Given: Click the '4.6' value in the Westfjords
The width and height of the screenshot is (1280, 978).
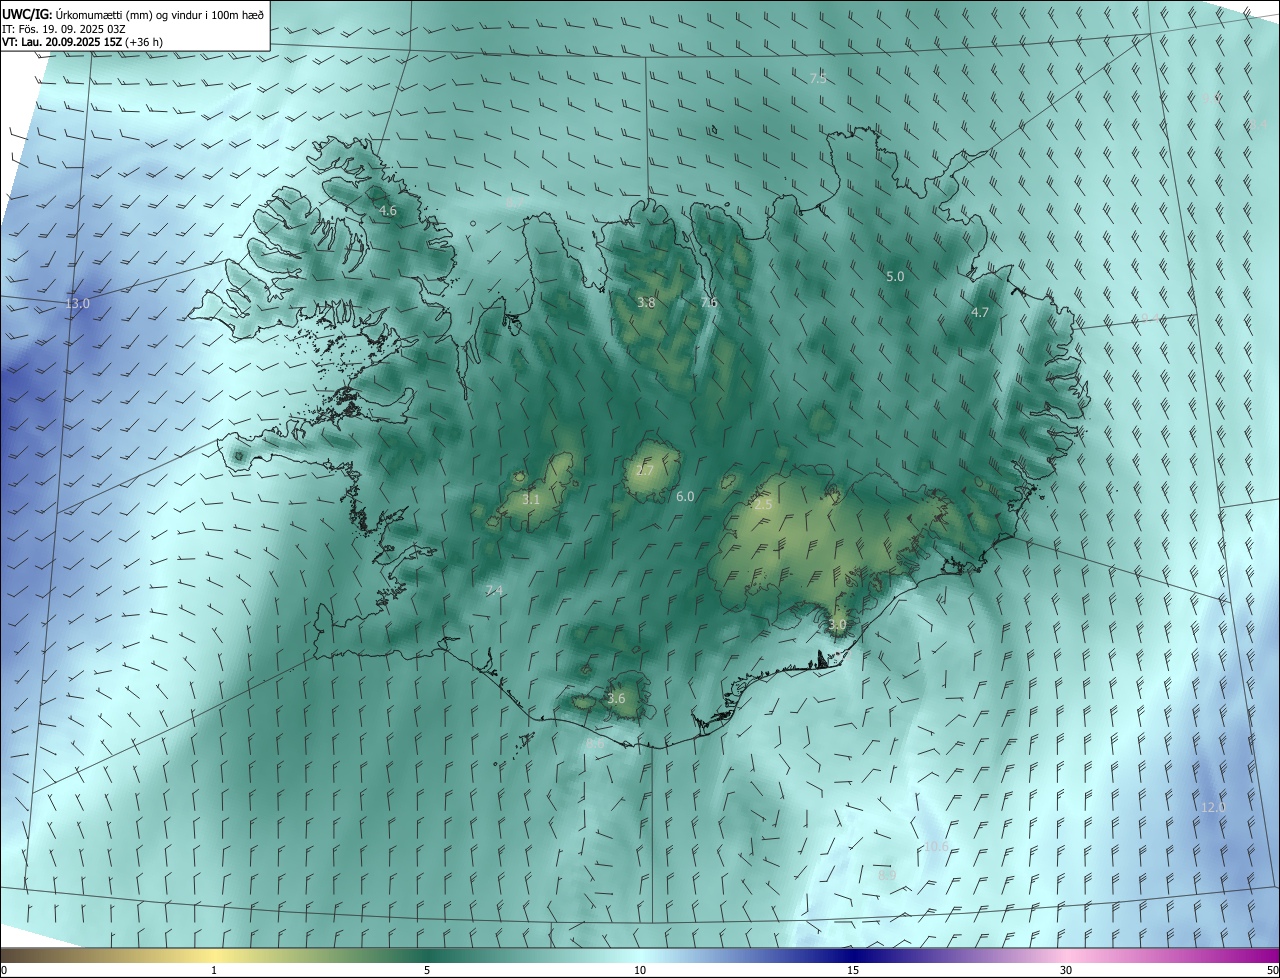Looking at the screenshot, I should tap(388, 211).
